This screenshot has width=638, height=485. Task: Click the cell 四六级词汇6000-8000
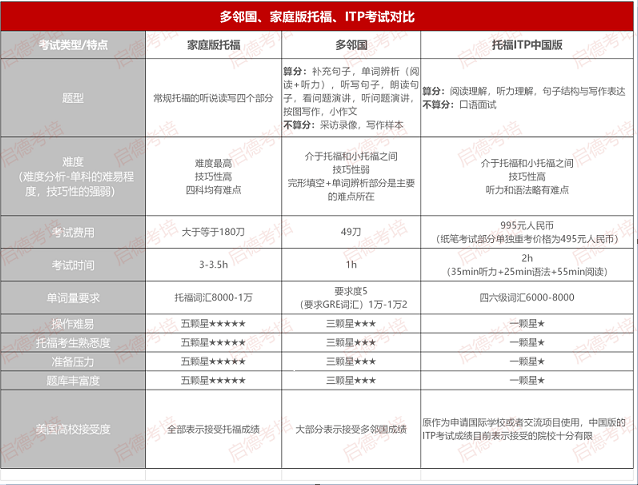[527, 298]
